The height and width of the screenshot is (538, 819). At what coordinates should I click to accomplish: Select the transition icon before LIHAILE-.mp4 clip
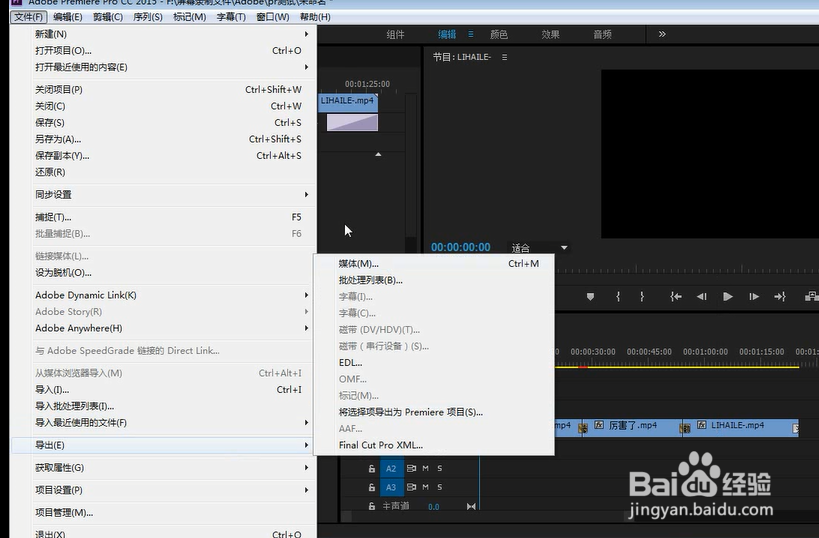click(685, 428)
